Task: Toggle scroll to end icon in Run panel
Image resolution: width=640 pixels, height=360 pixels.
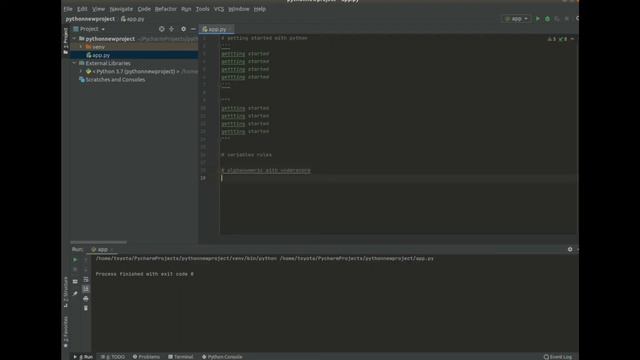Action: (x=86, y=289)
